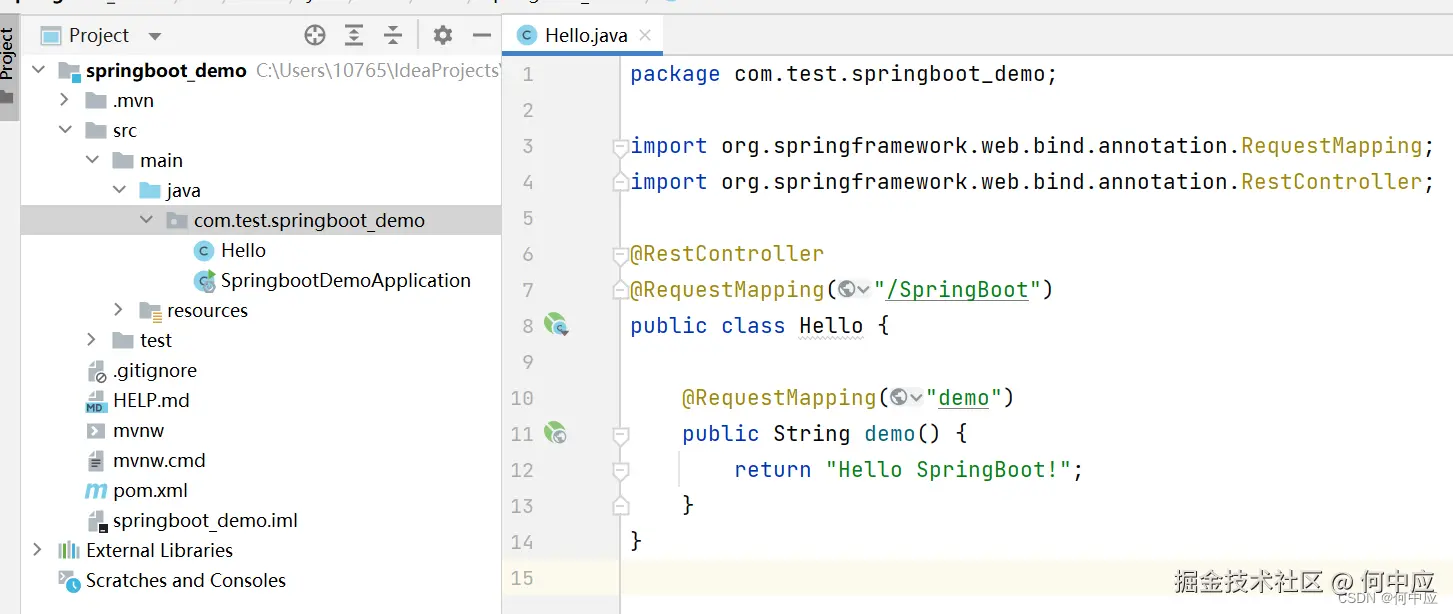This screenshot has height=614, width=1453.
Task: Click the globe URL icon before "demo"
Action: coord(901,398)
